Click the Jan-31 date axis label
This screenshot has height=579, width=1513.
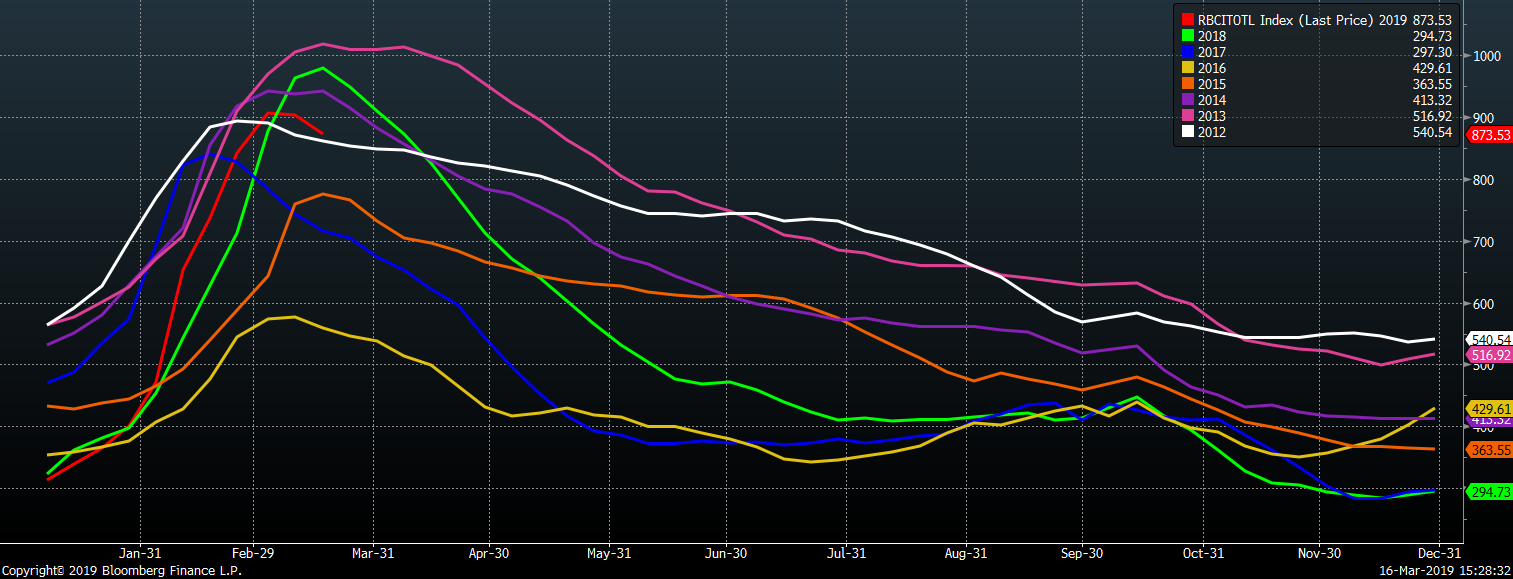click(140, 553)
